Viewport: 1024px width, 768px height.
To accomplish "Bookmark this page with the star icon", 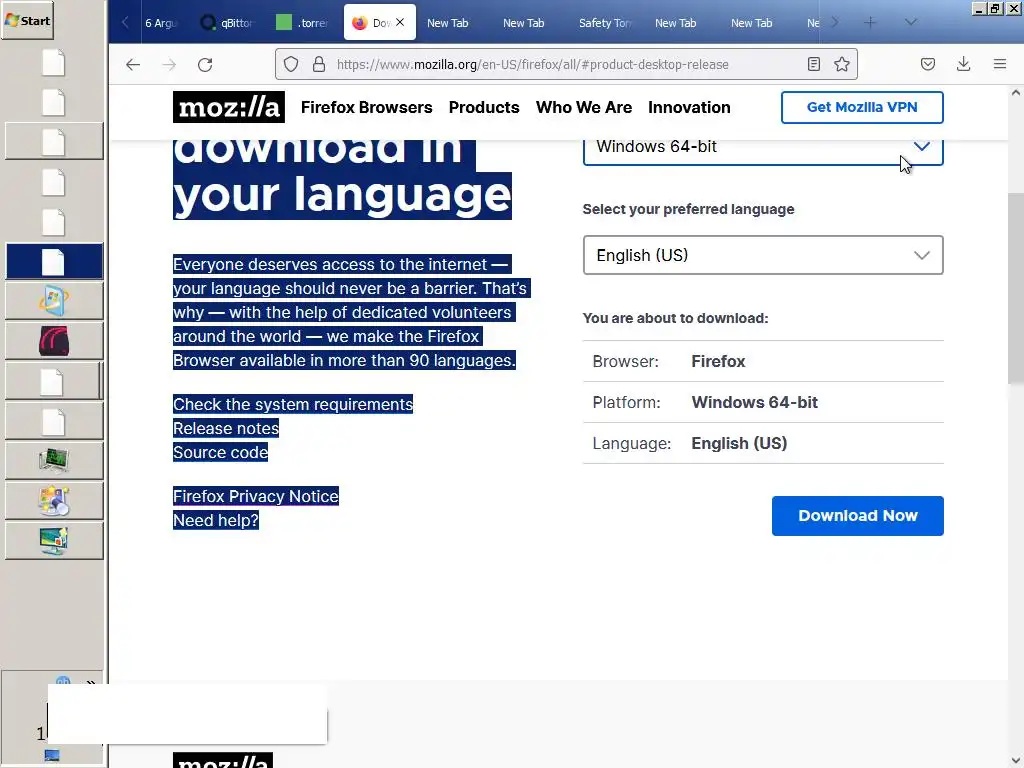I will pos(842,64).
